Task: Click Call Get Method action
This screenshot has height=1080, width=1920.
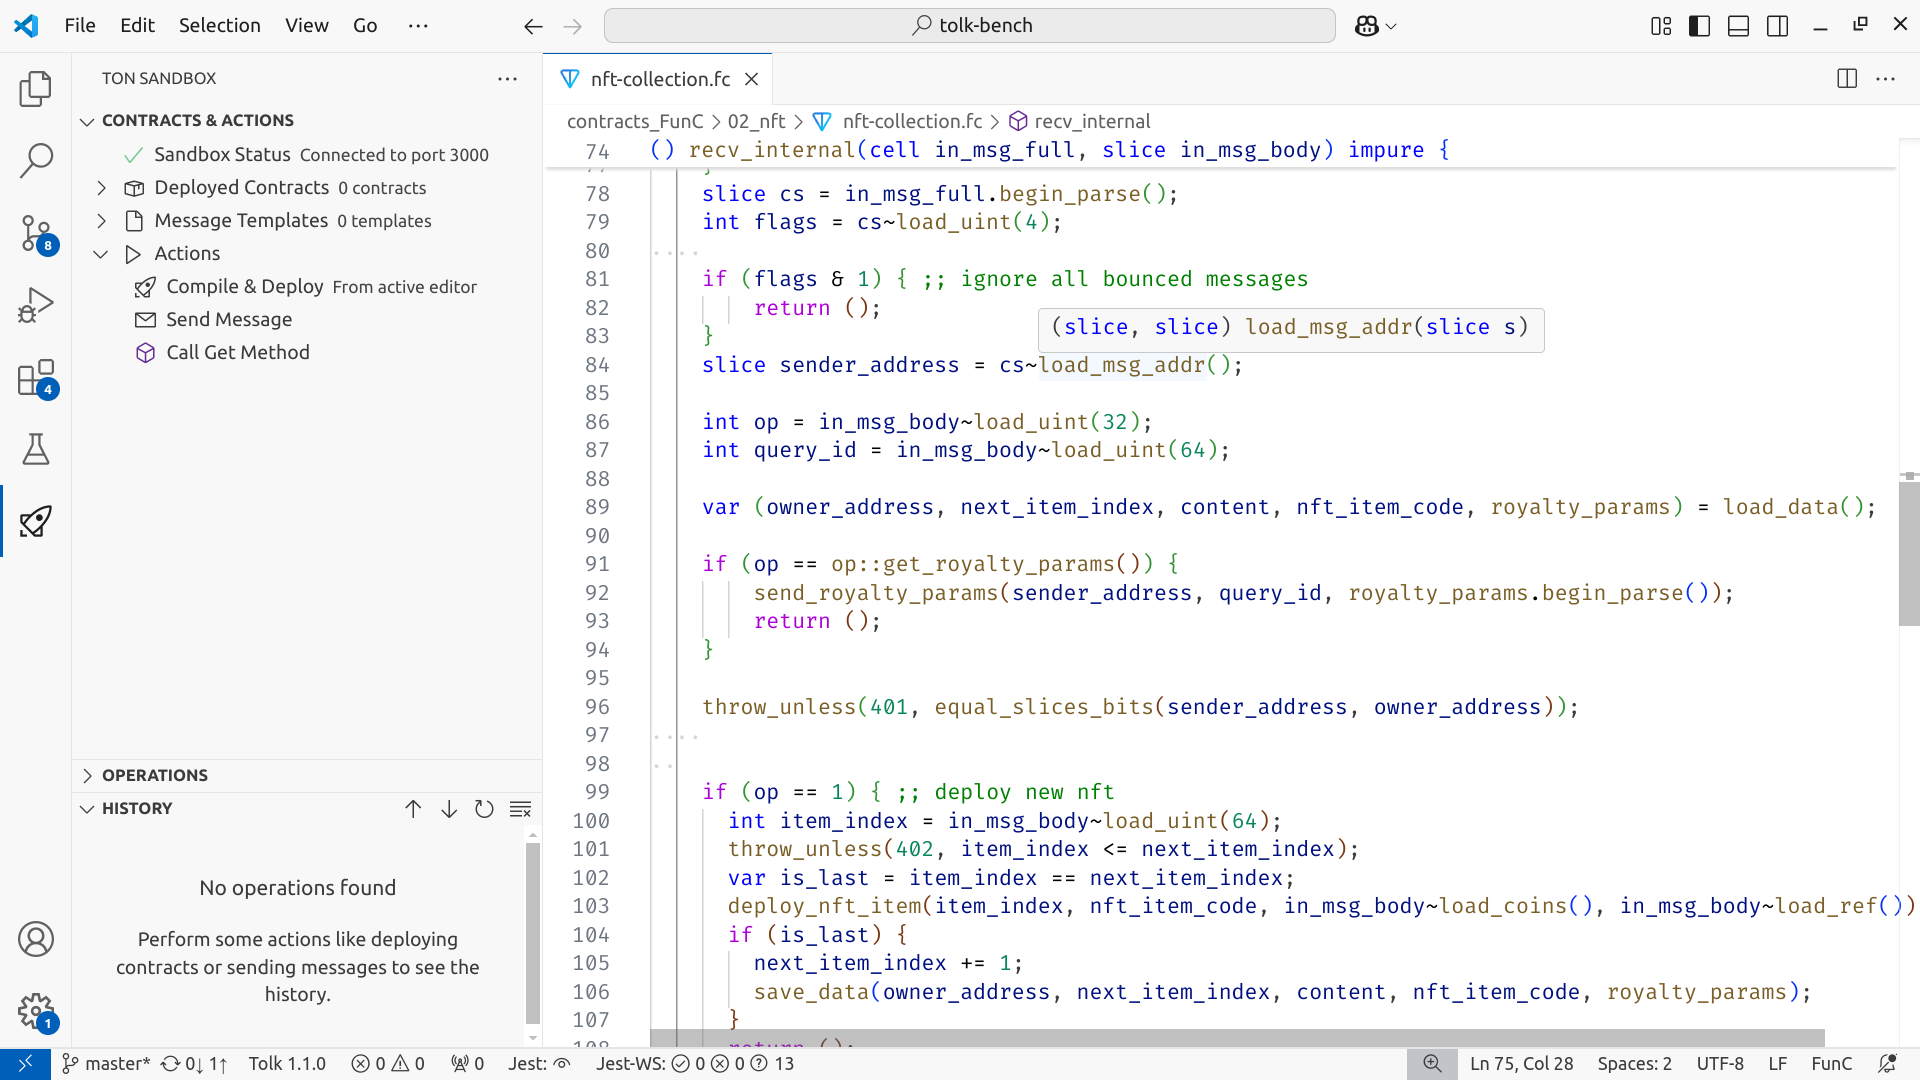Action: coord(238,353)
